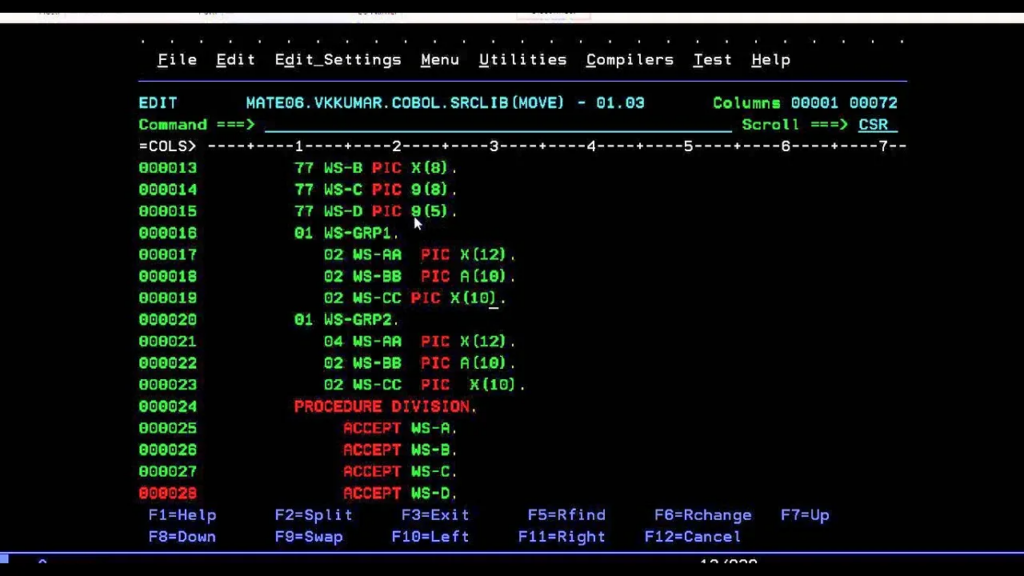Click F5=Rfind to repeat find
1024x576 pixels.
566,515
